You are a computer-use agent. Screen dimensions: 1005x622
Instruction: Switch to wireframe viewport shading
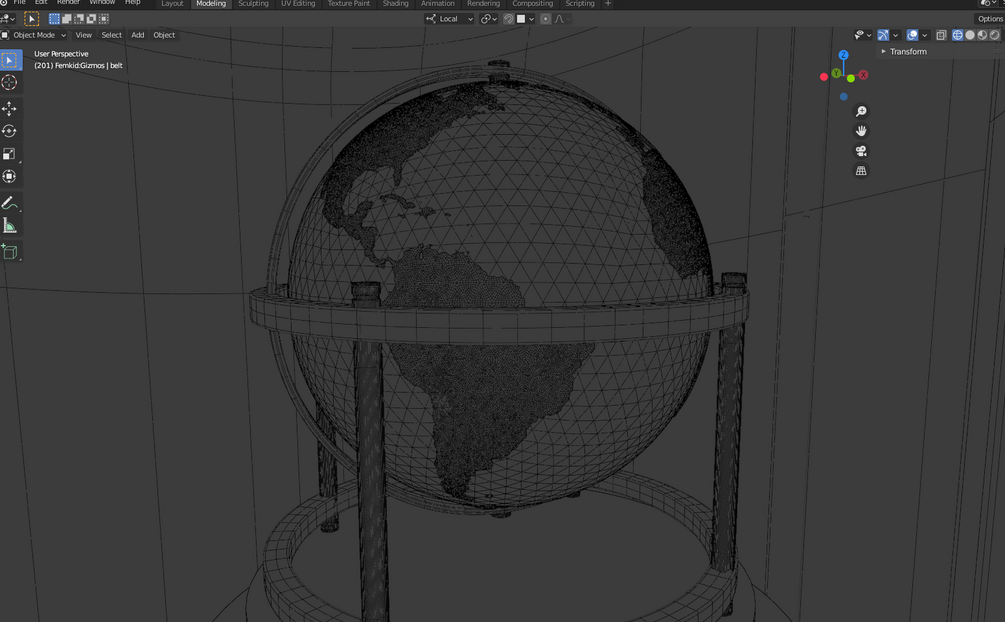pyautogui.click(x=958, y=35)
